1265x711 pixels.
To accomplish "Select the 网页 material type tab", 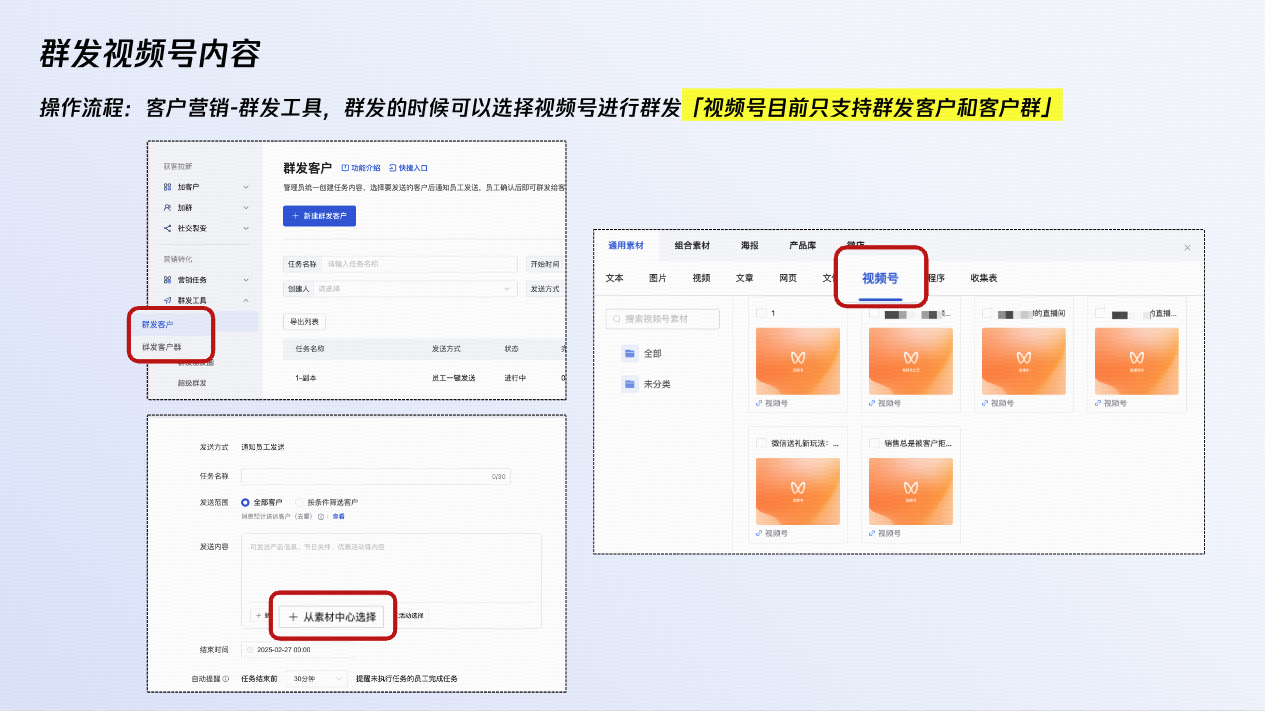I will [788, 278].
